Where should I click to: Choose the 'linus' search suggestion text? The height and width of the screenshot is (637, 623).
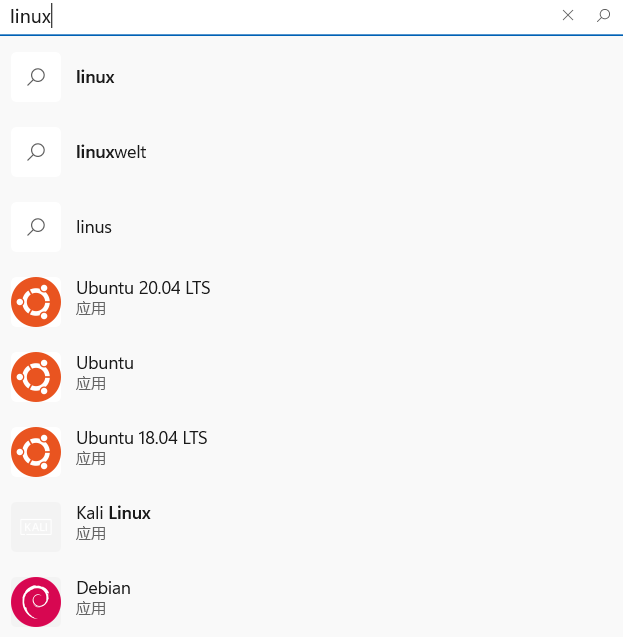94,227
